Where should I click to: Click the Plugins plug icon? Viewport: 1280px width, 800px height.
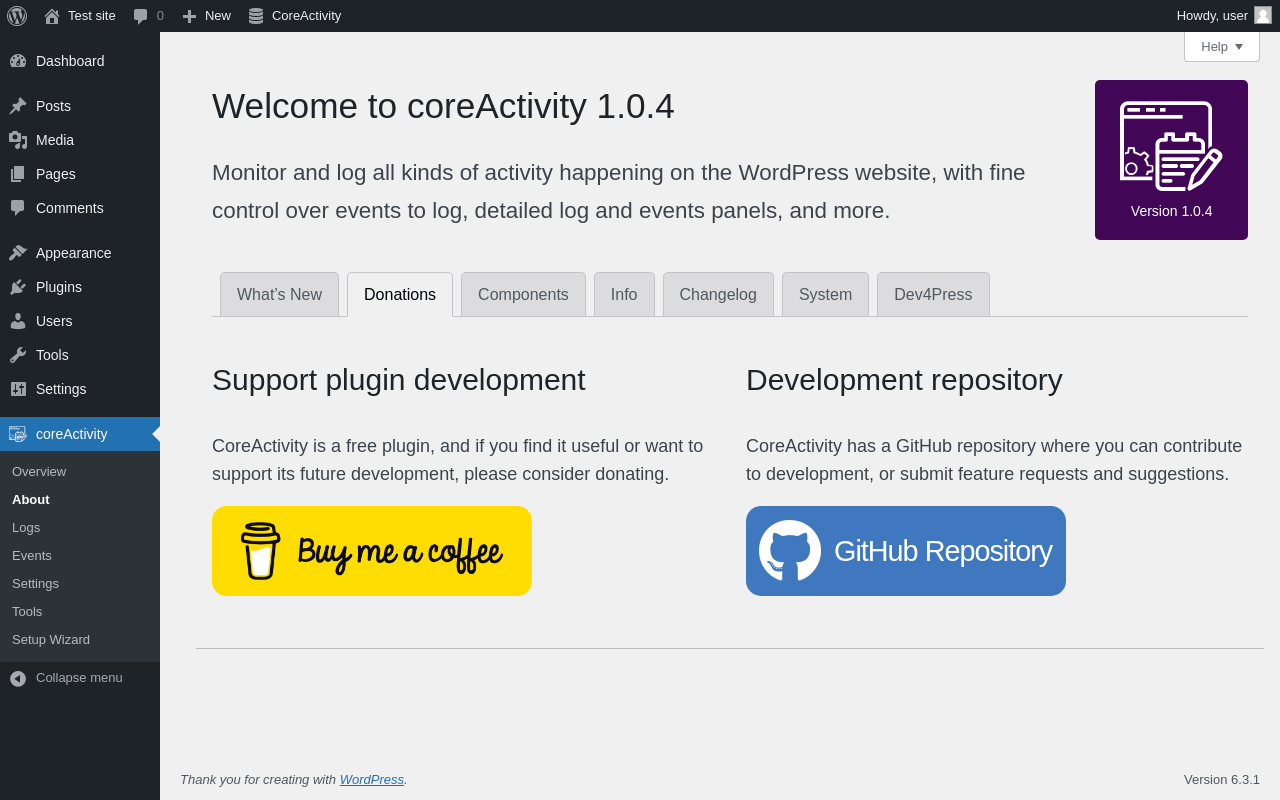(18, 287)
